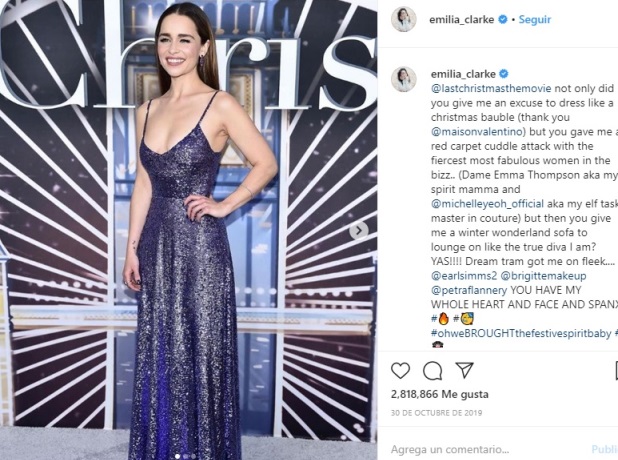The width and height of the screenshot is (618, 460).
Task: Visit @michelleyeoh_official profile link
Action: (487, 204)
